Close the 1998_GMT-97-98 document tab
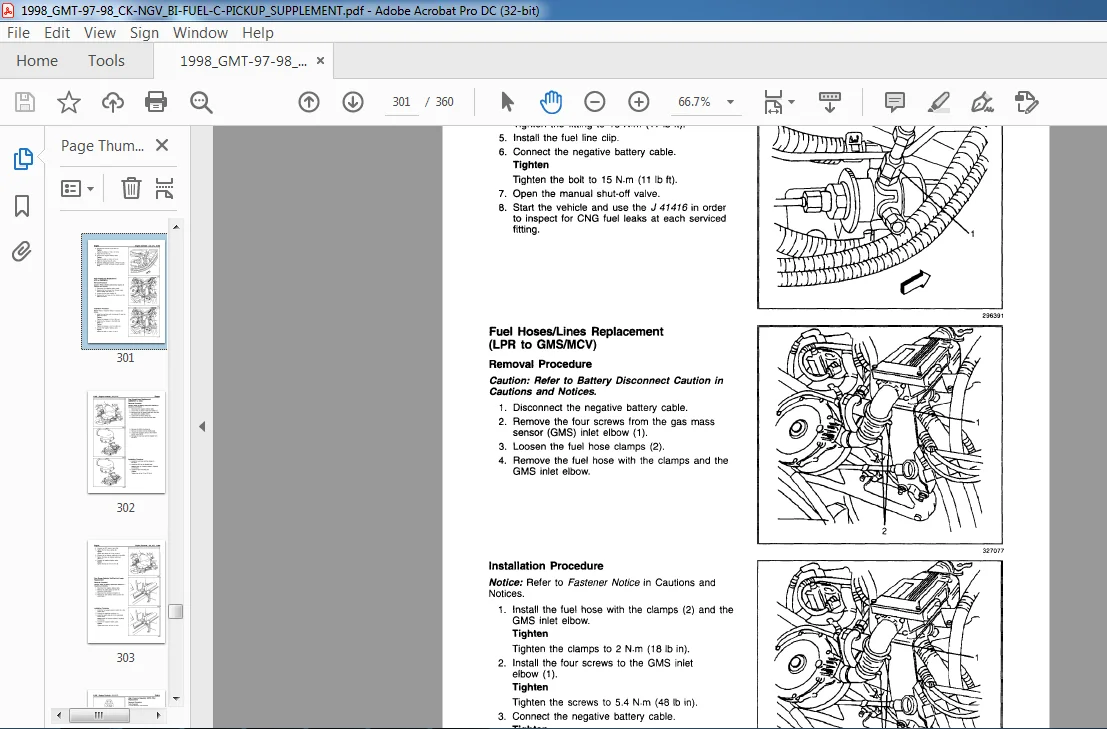This screenshot has height=729, width=1107. (x=321, y=61)
